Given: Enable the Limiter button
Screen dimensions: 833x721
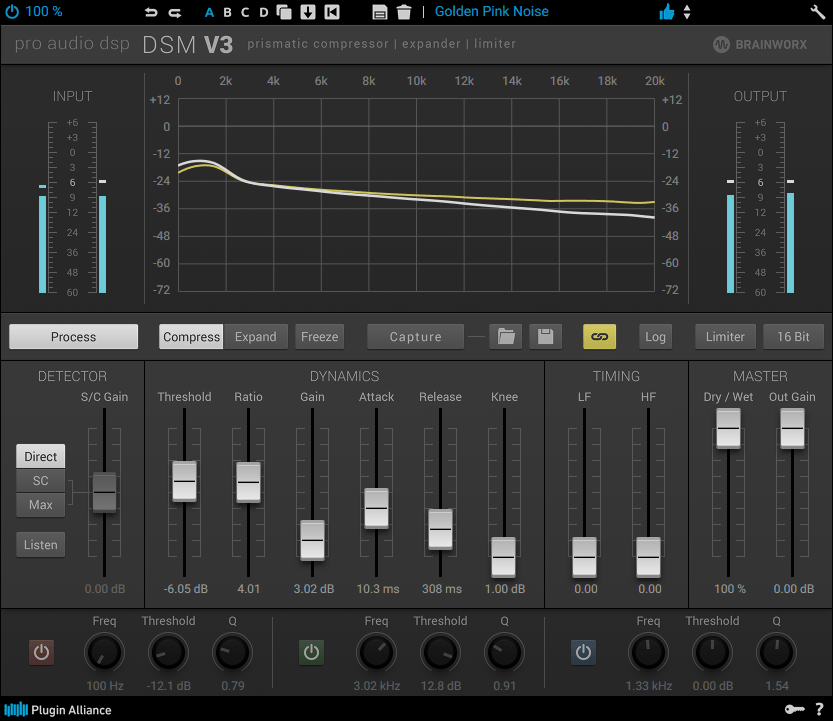Looking at the screenshot, I should tap(725, 337).
